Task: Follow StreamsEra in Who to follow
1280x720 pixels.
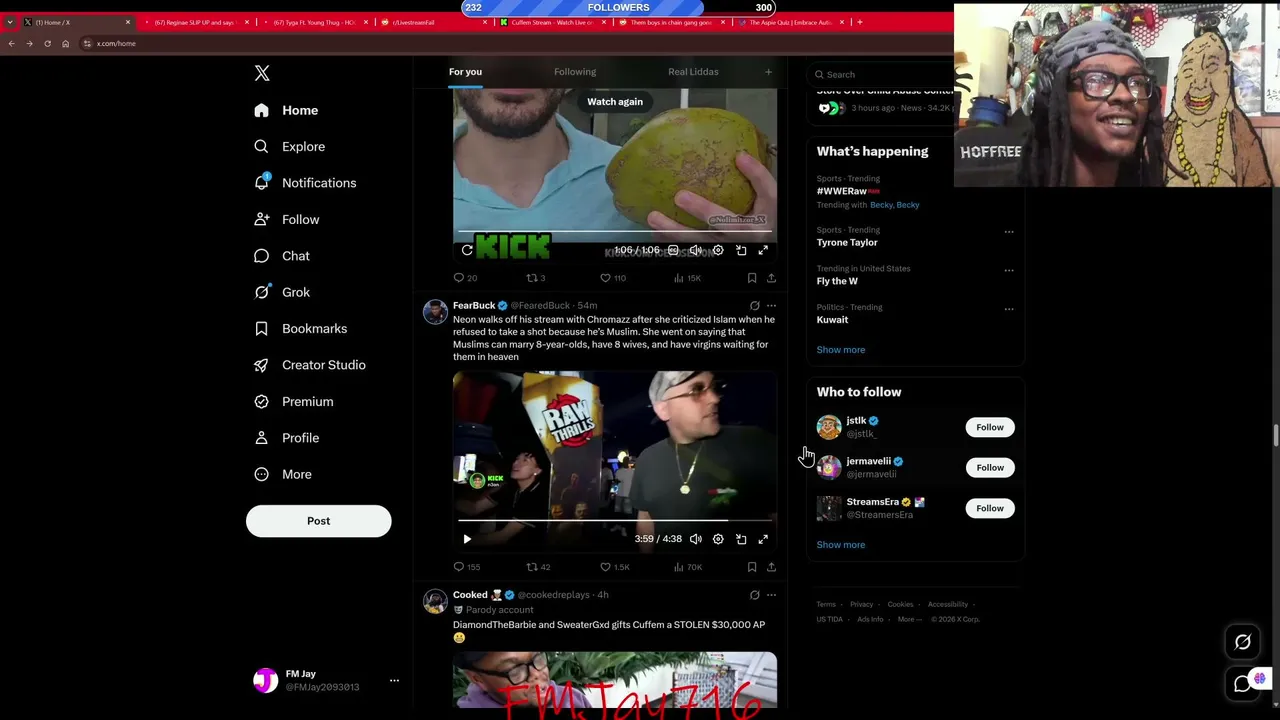Action: click(990, 508)
